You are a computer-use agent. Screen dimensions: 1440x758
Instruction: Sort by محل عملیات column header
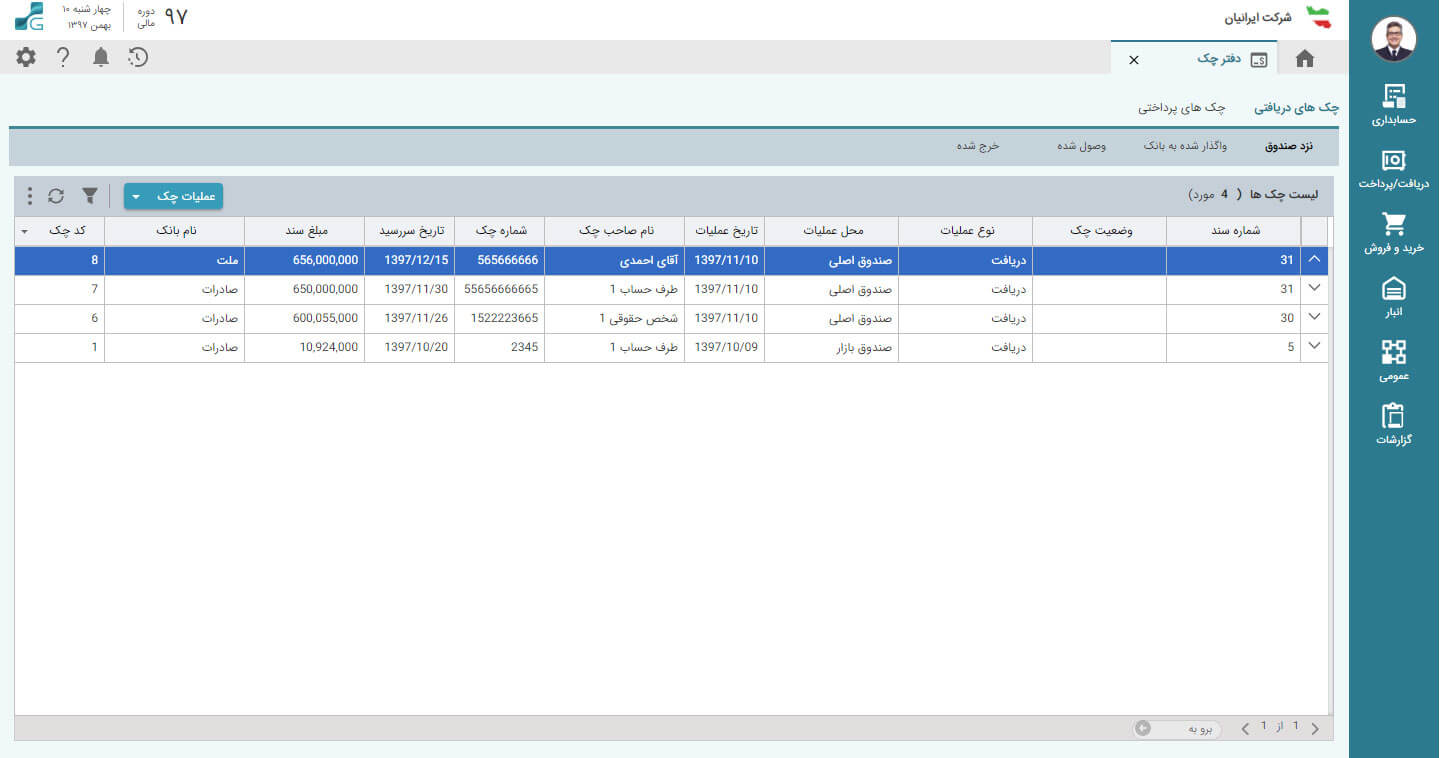[x=831, y=230]
